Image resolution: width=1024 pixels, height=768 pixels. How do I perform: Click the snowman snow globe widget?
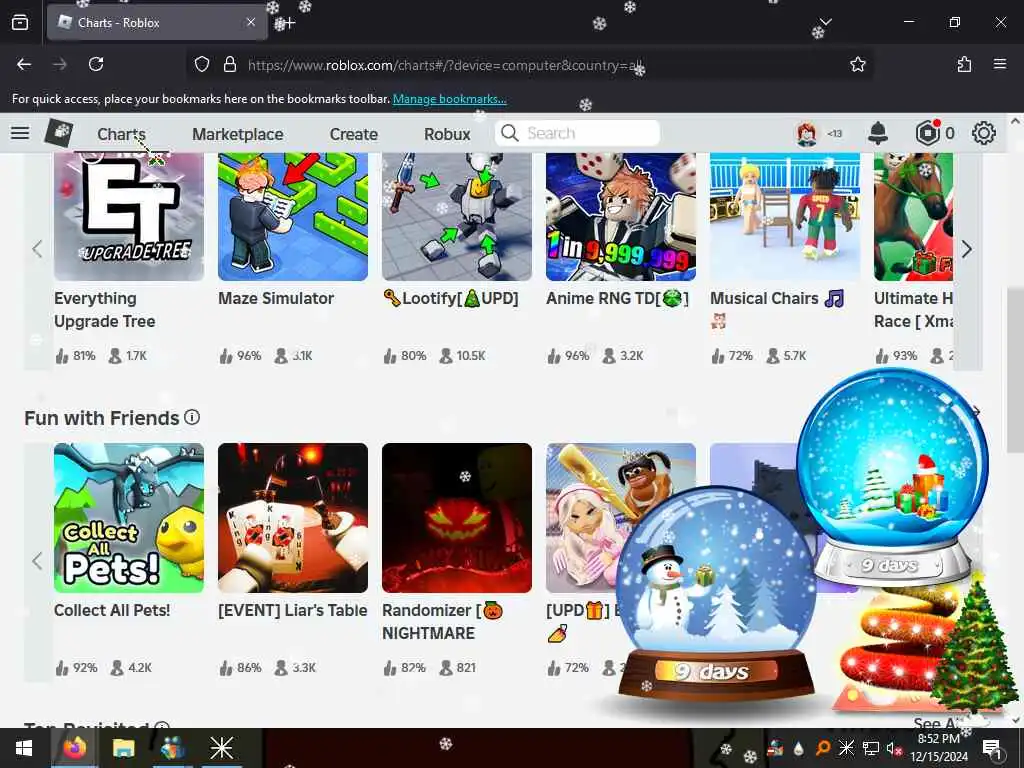(x=716, y=594)
